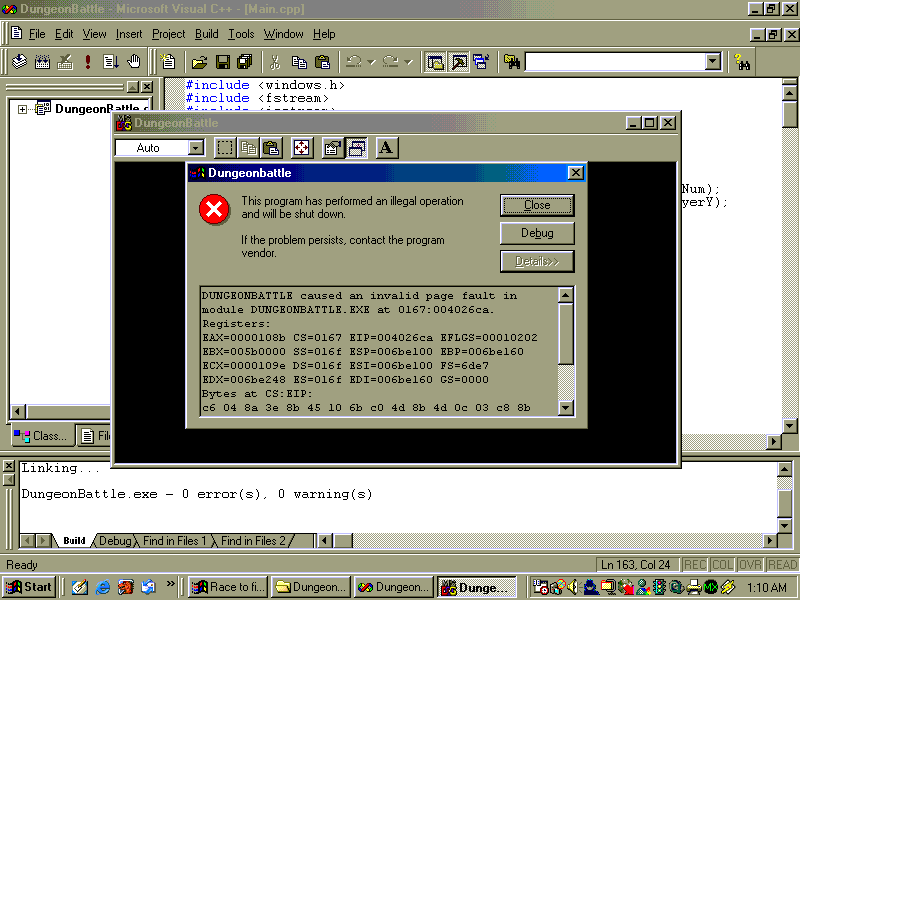The image size is (900, 900).
Task: Click the error details scrollbar down arrow
Action: point(565,408)
